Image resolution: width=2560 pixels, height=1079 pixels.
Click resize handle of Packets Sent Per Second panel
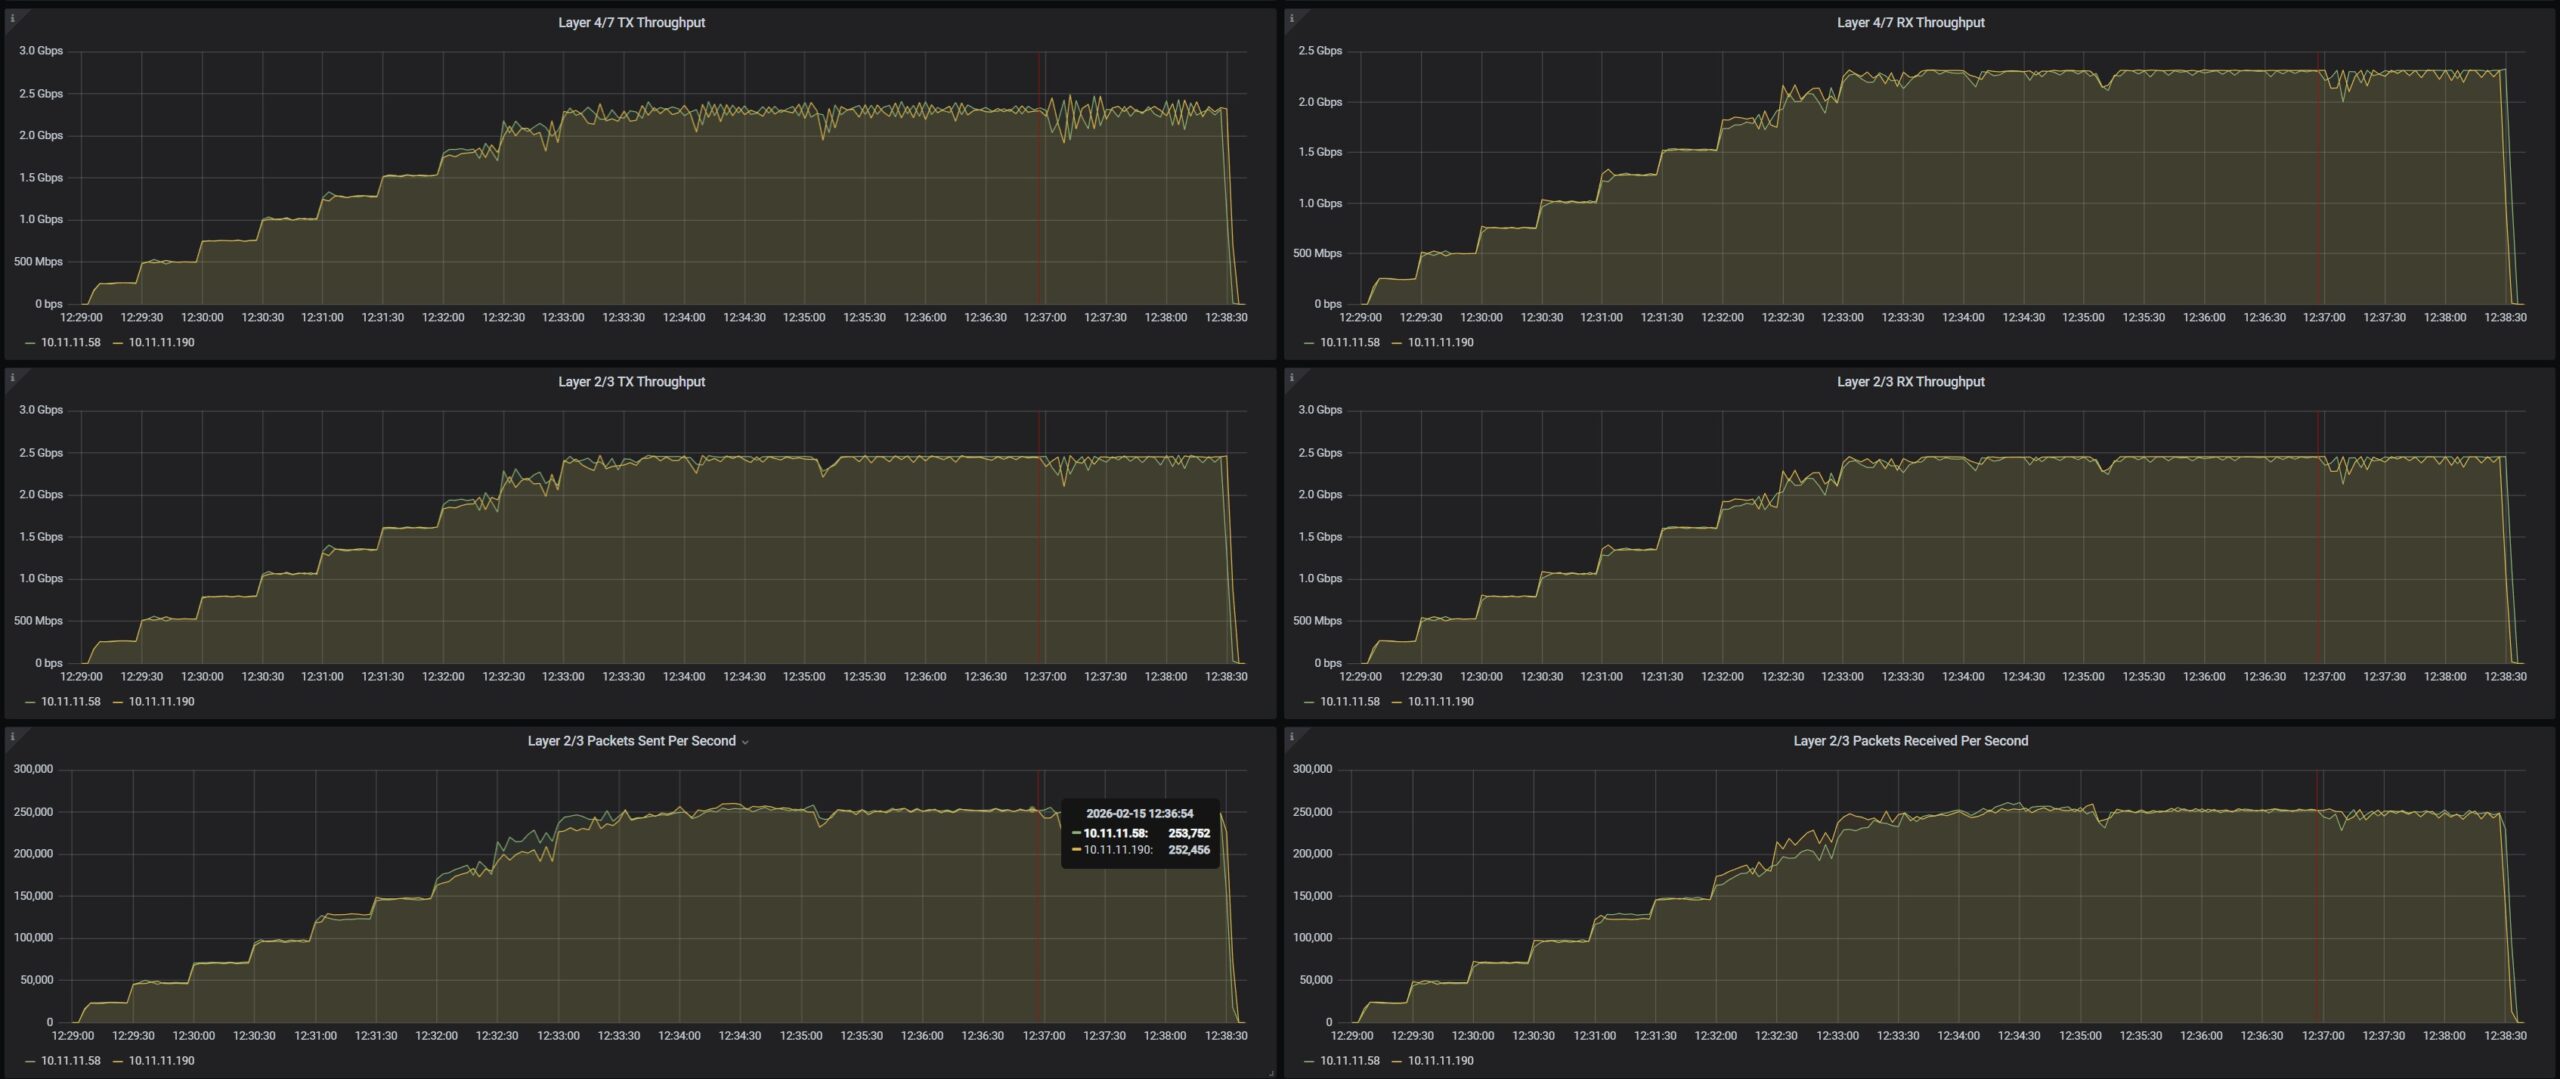point(1271,1073)
